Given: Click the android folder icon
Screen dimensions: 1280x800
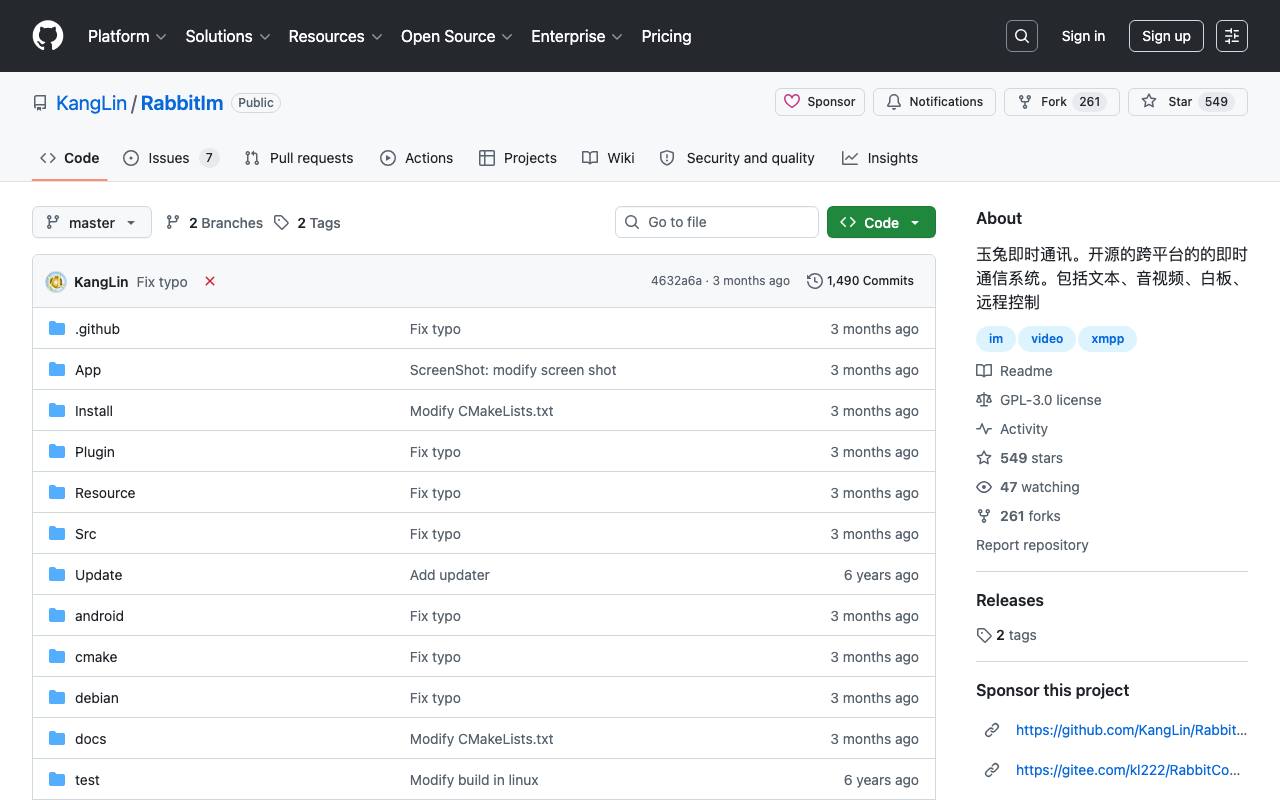Looking at the screenshot, I should pos(57,615).
